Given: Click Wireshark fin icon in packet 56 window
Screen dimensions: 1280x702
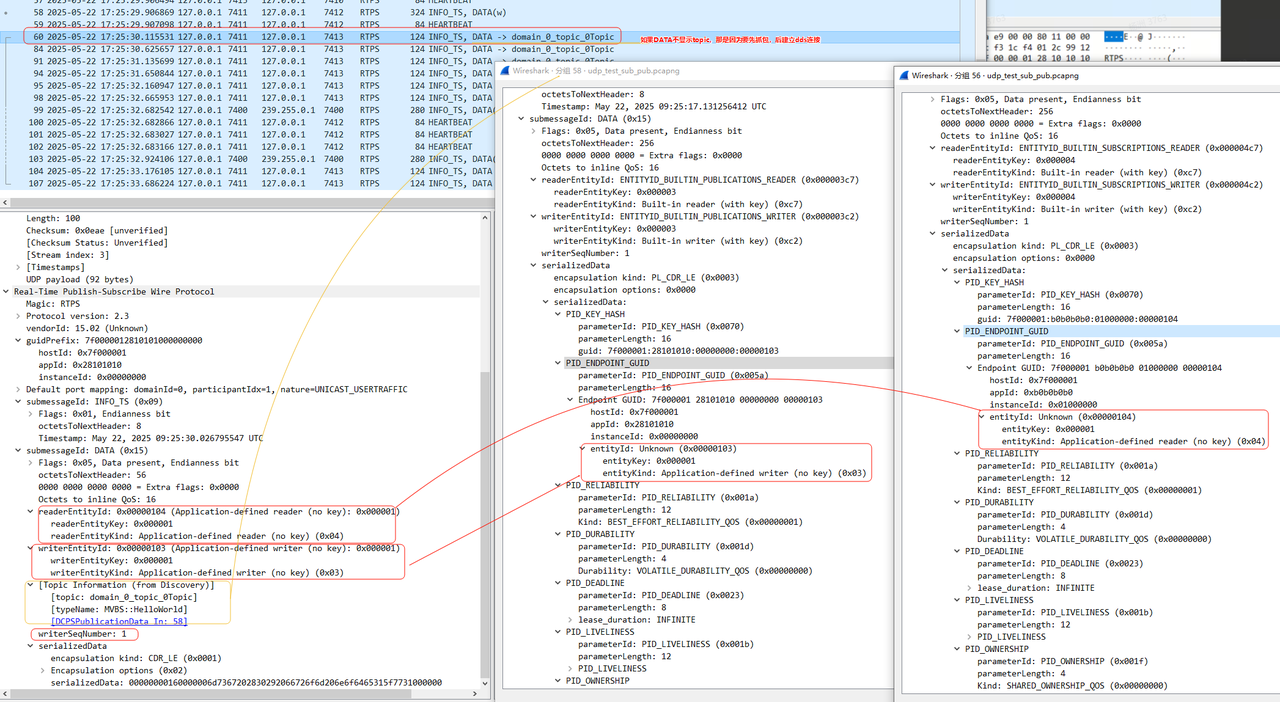Looking at the screenshot, I should (x=903, y=75).
